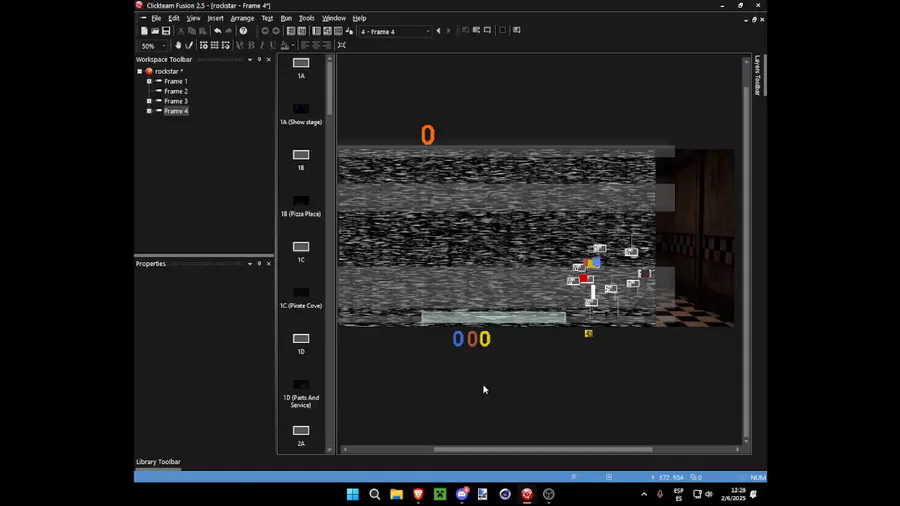Select Frame 2 in the workspace tree
Screen dimensions: 900x506
click(x=176, y=91)
